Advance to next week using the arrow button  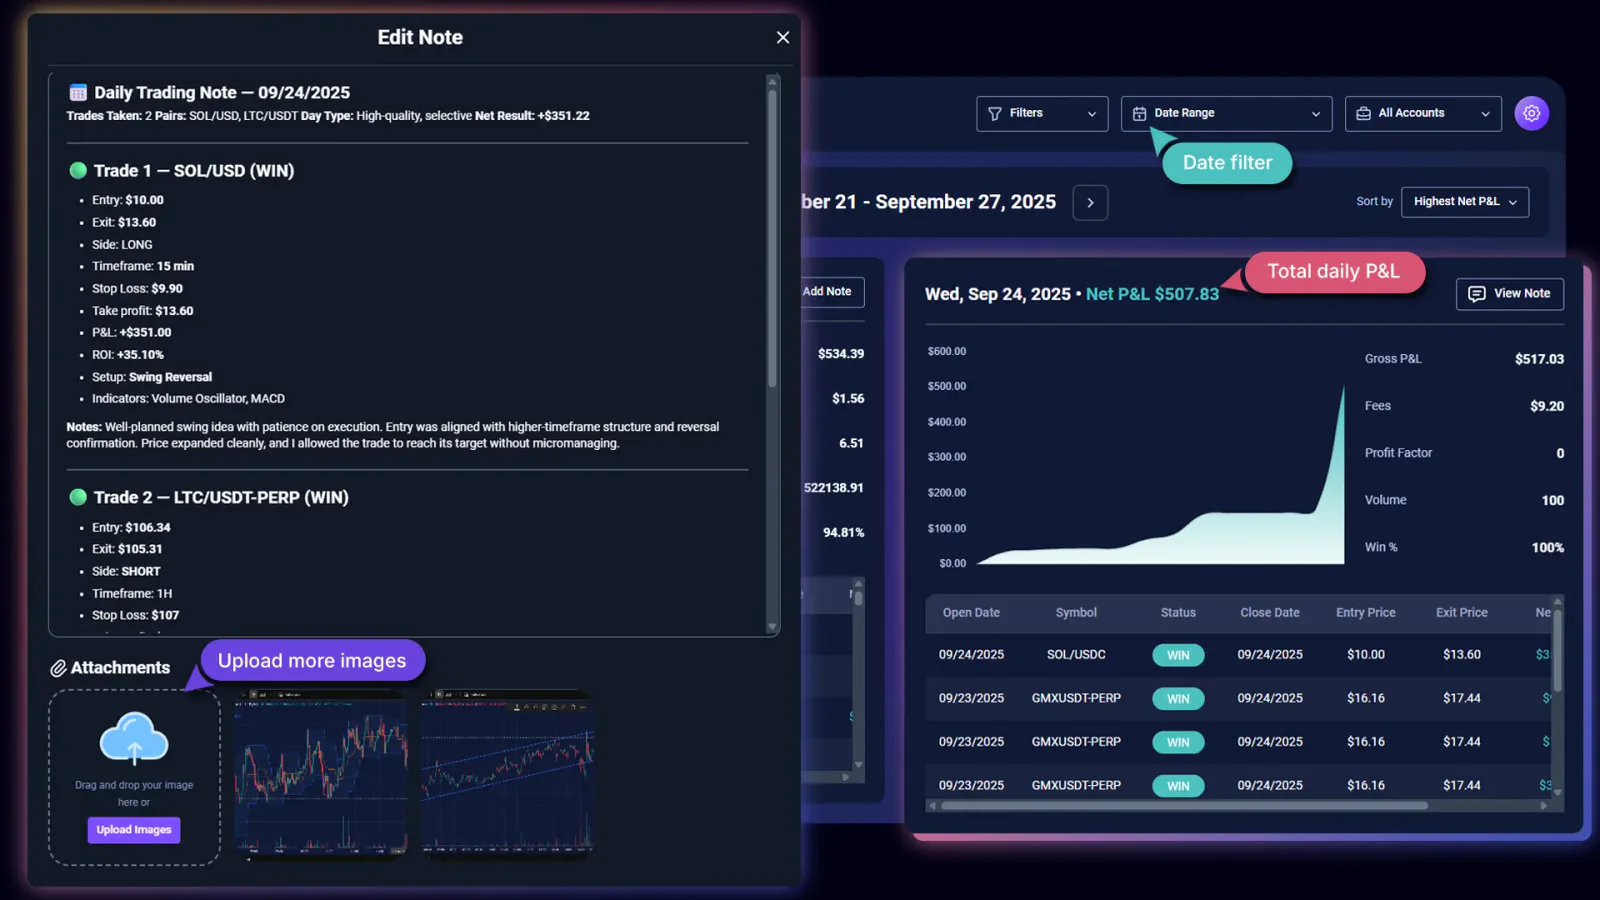1089,202
